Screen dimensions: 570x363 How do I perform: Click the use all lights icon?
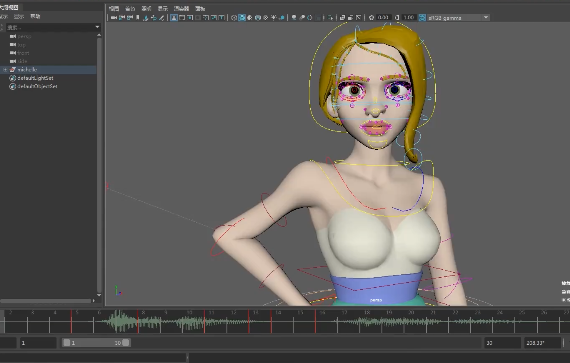pyautogui.click(x=273, y=17)
